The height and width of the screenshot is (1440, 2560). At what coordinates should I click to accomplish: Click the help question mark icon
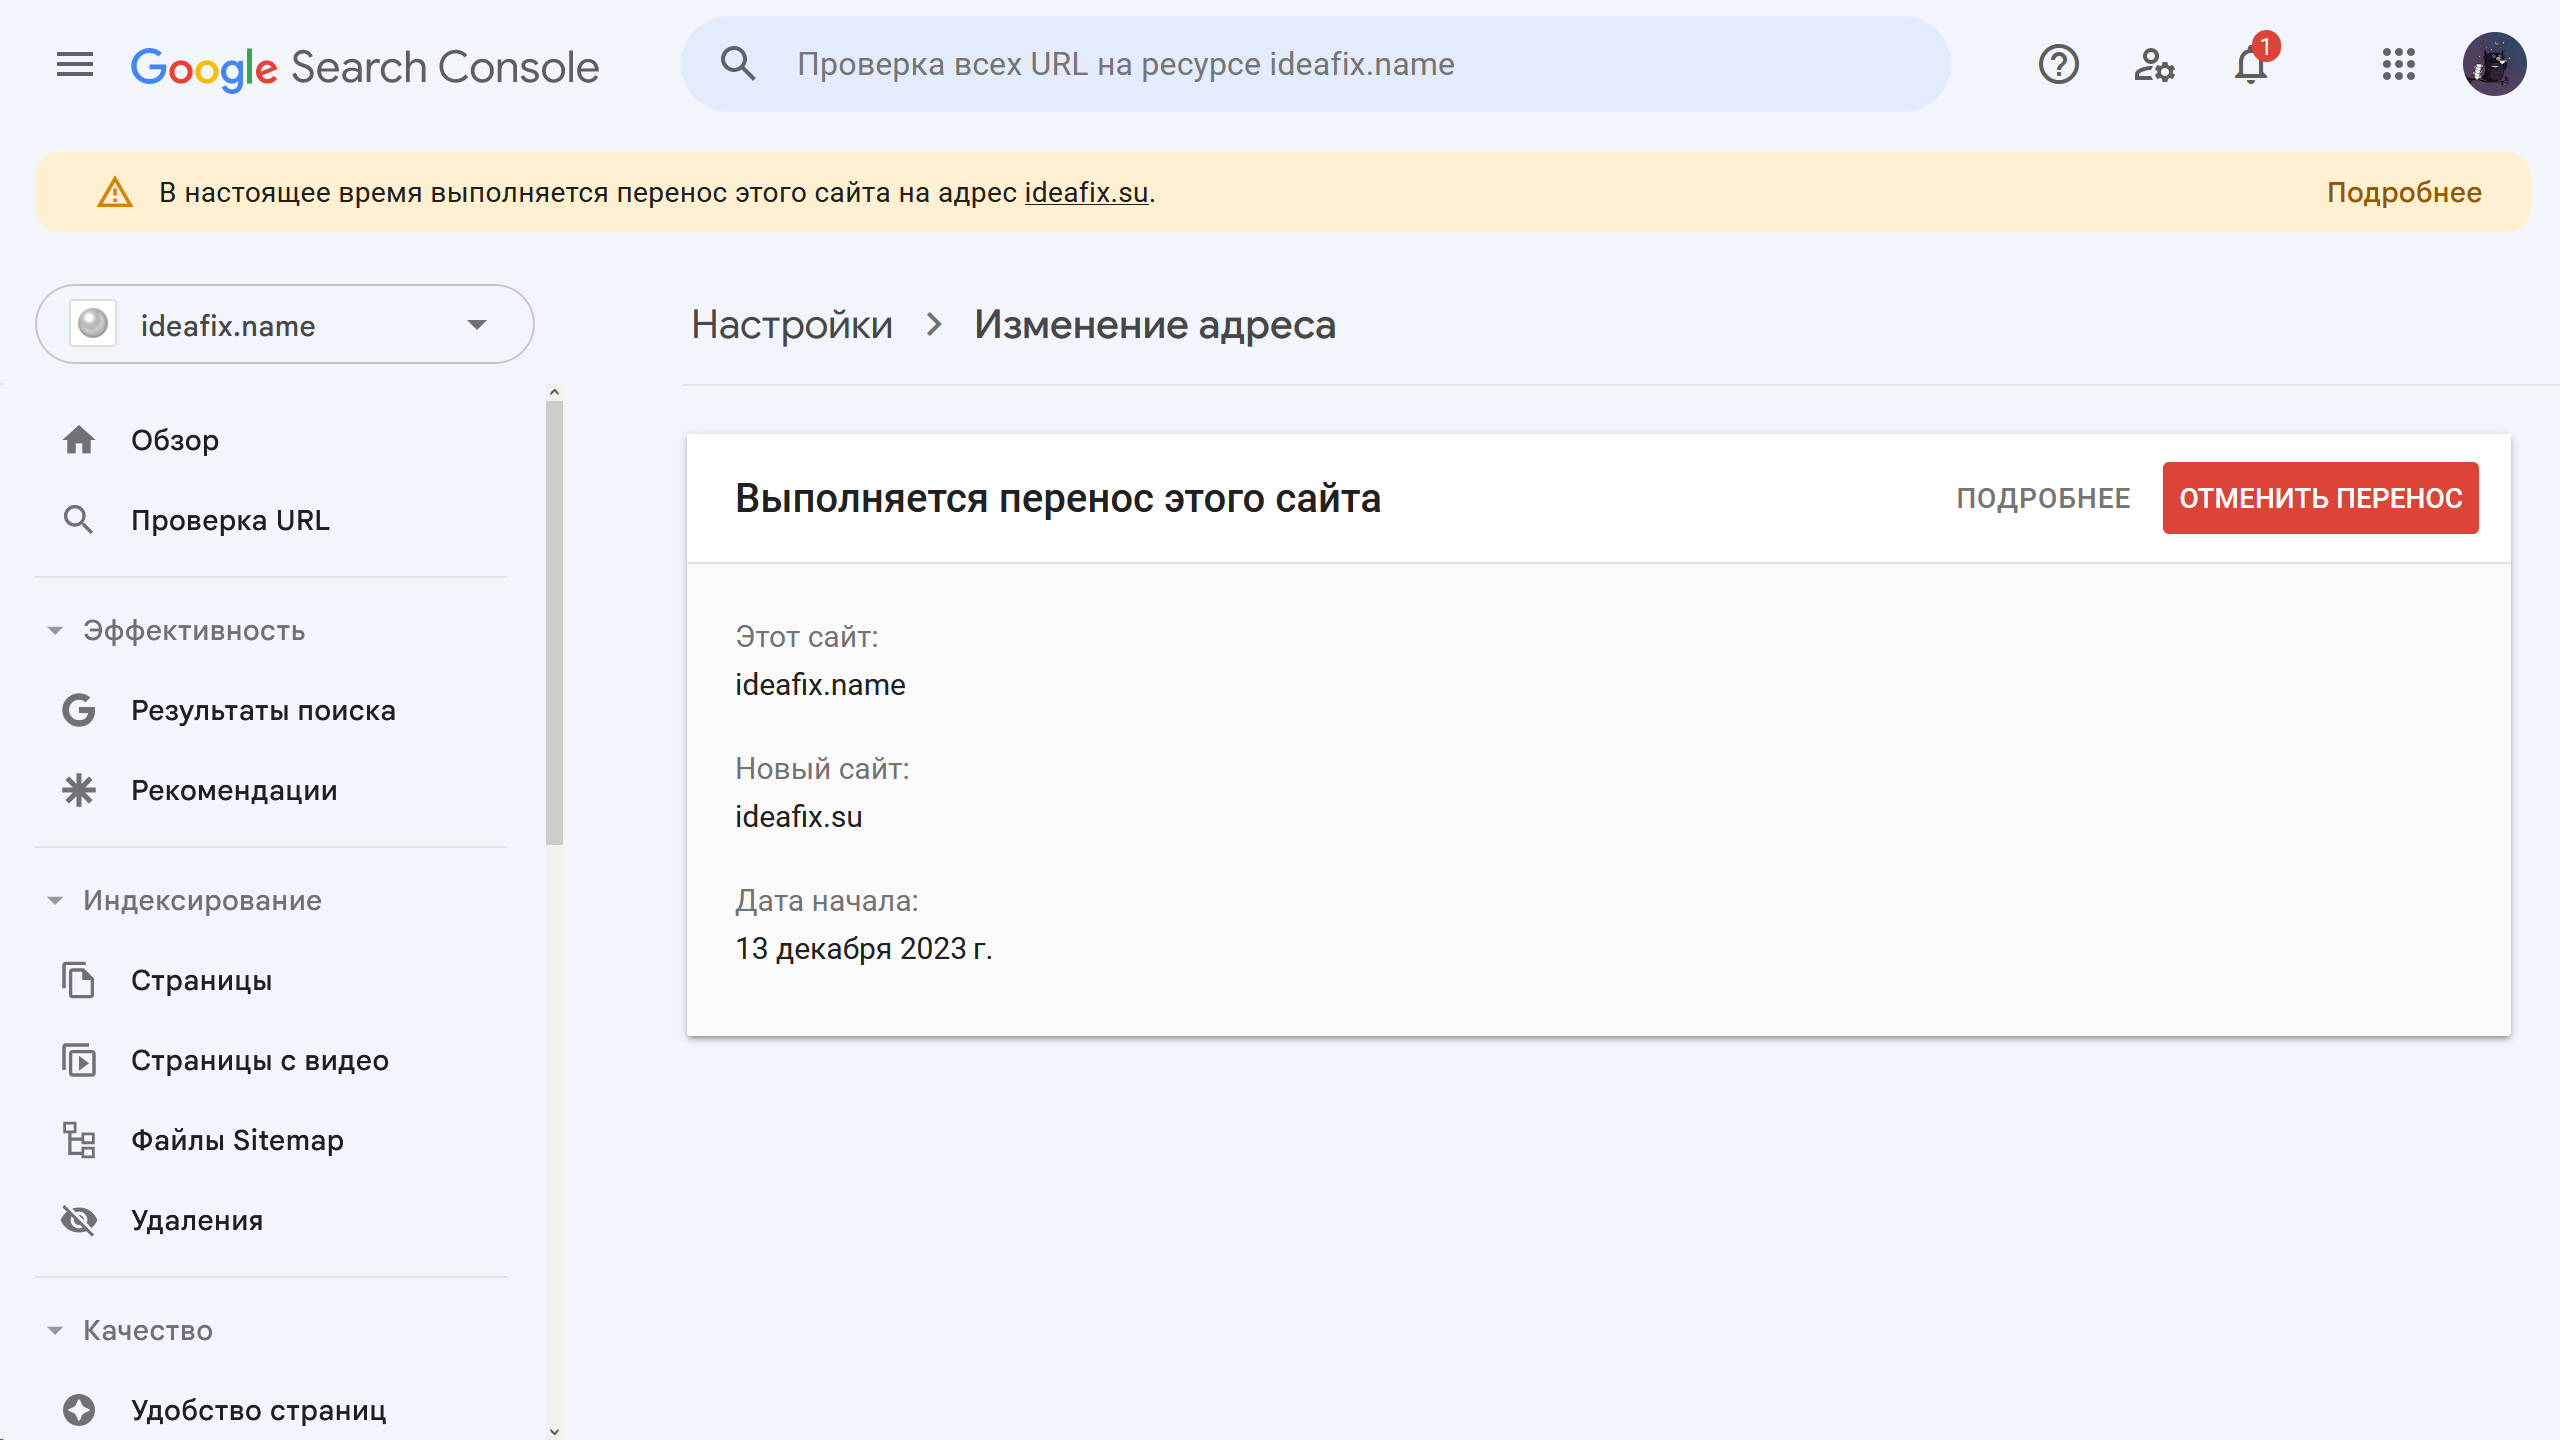2058,66
